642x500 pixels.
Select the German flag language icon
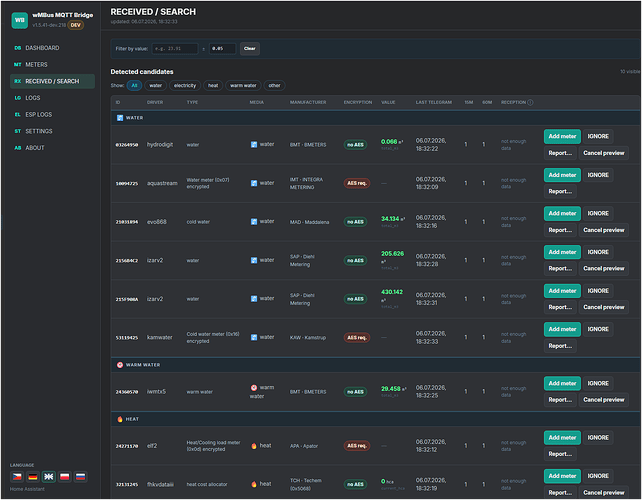coord(33,477)
